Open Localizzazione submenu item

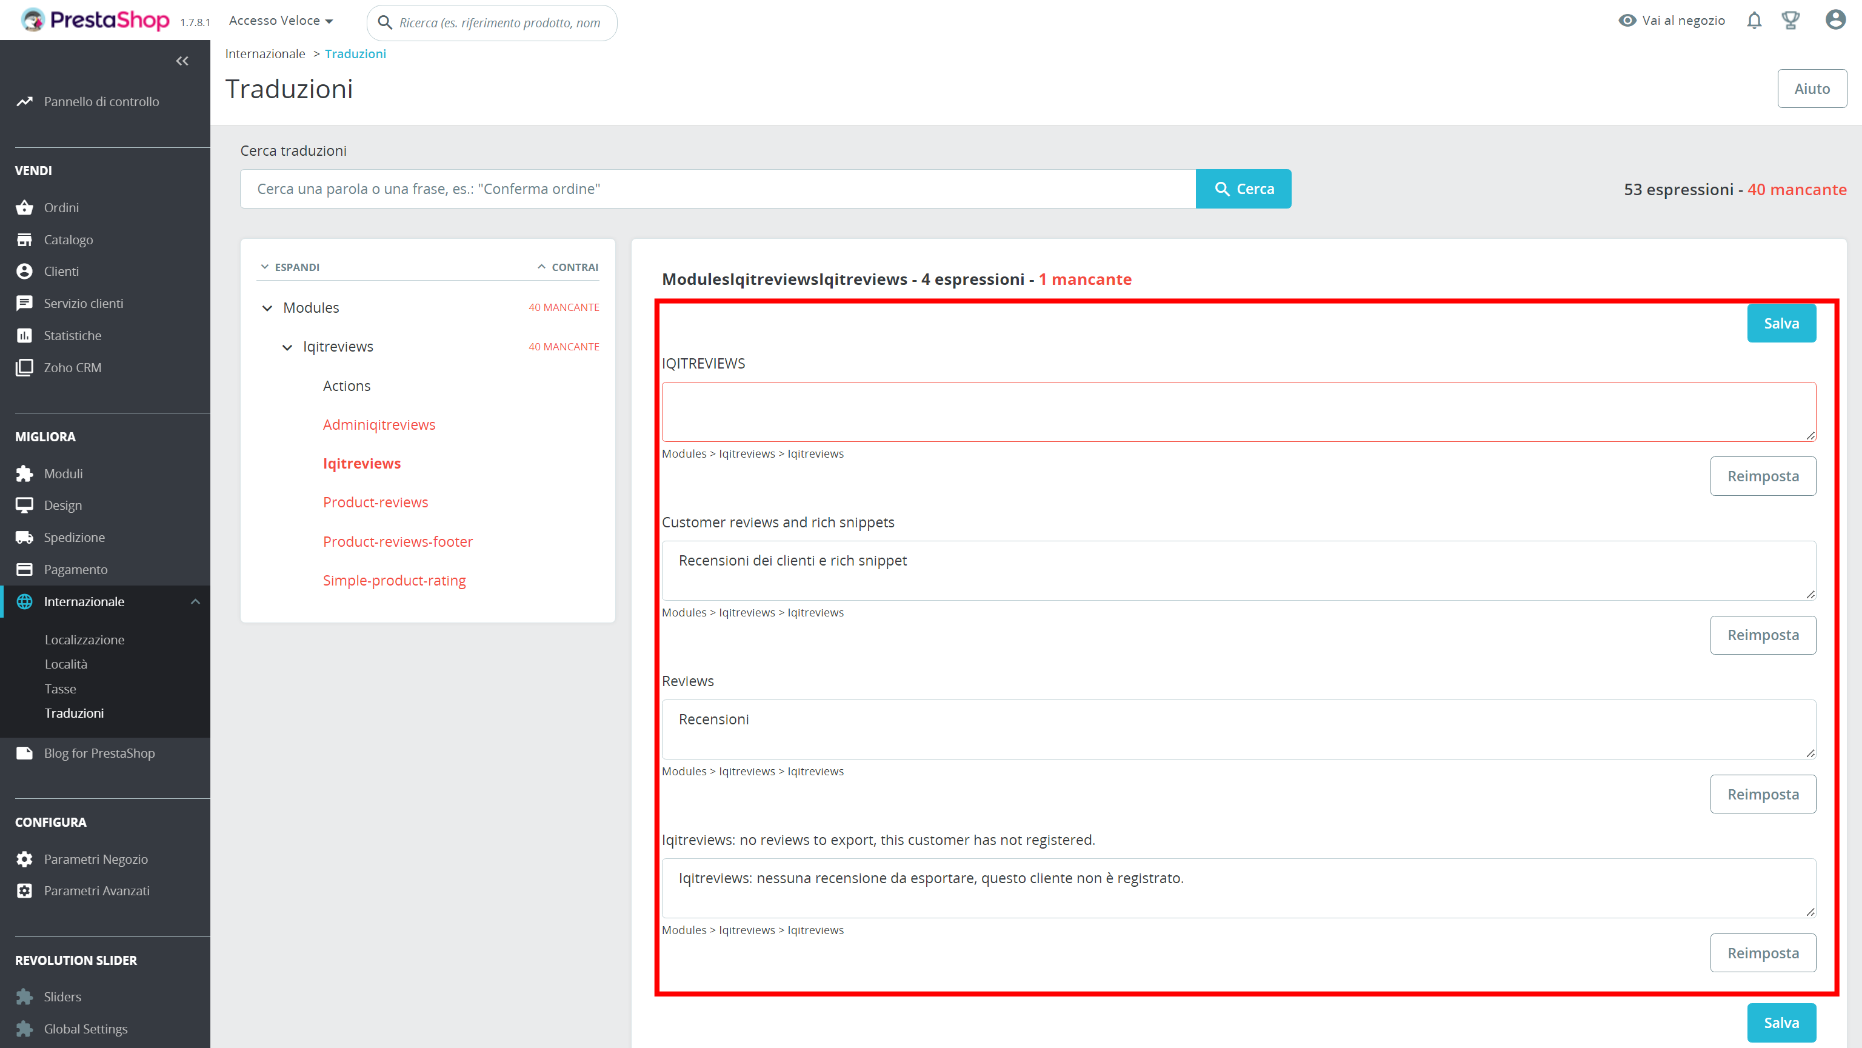tap(85, 640)
